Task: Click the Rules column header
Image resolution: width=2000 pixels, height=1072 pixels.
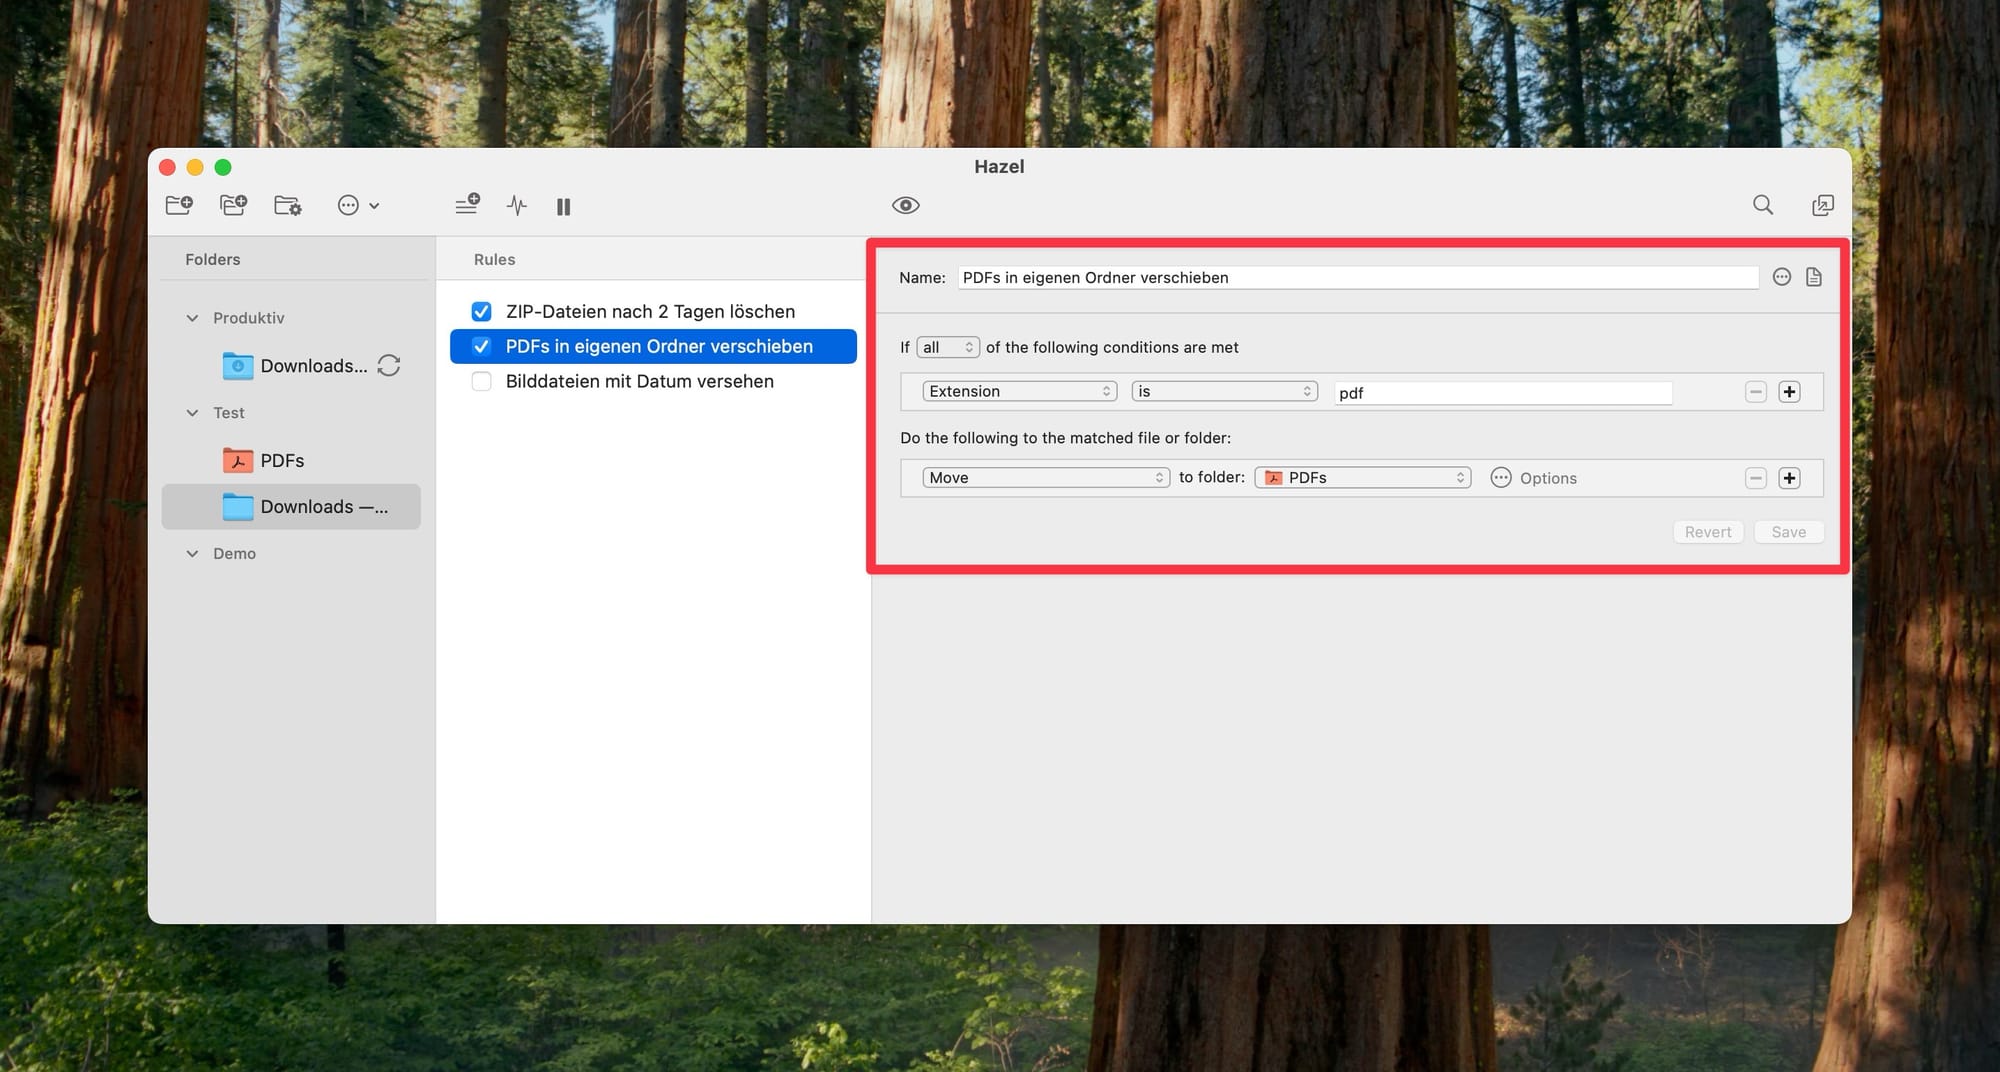Action: pyautogui.click(x=495, y=259)
